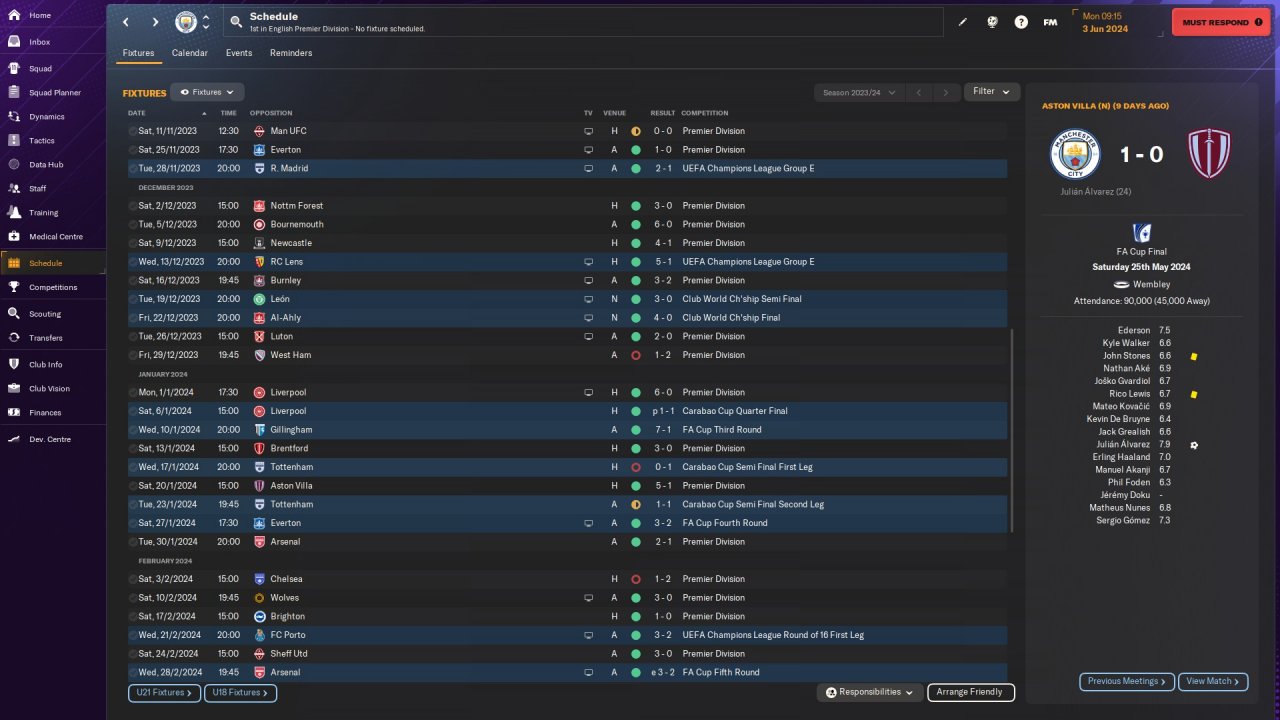Open the Home sidebar icon

point(14,16)
